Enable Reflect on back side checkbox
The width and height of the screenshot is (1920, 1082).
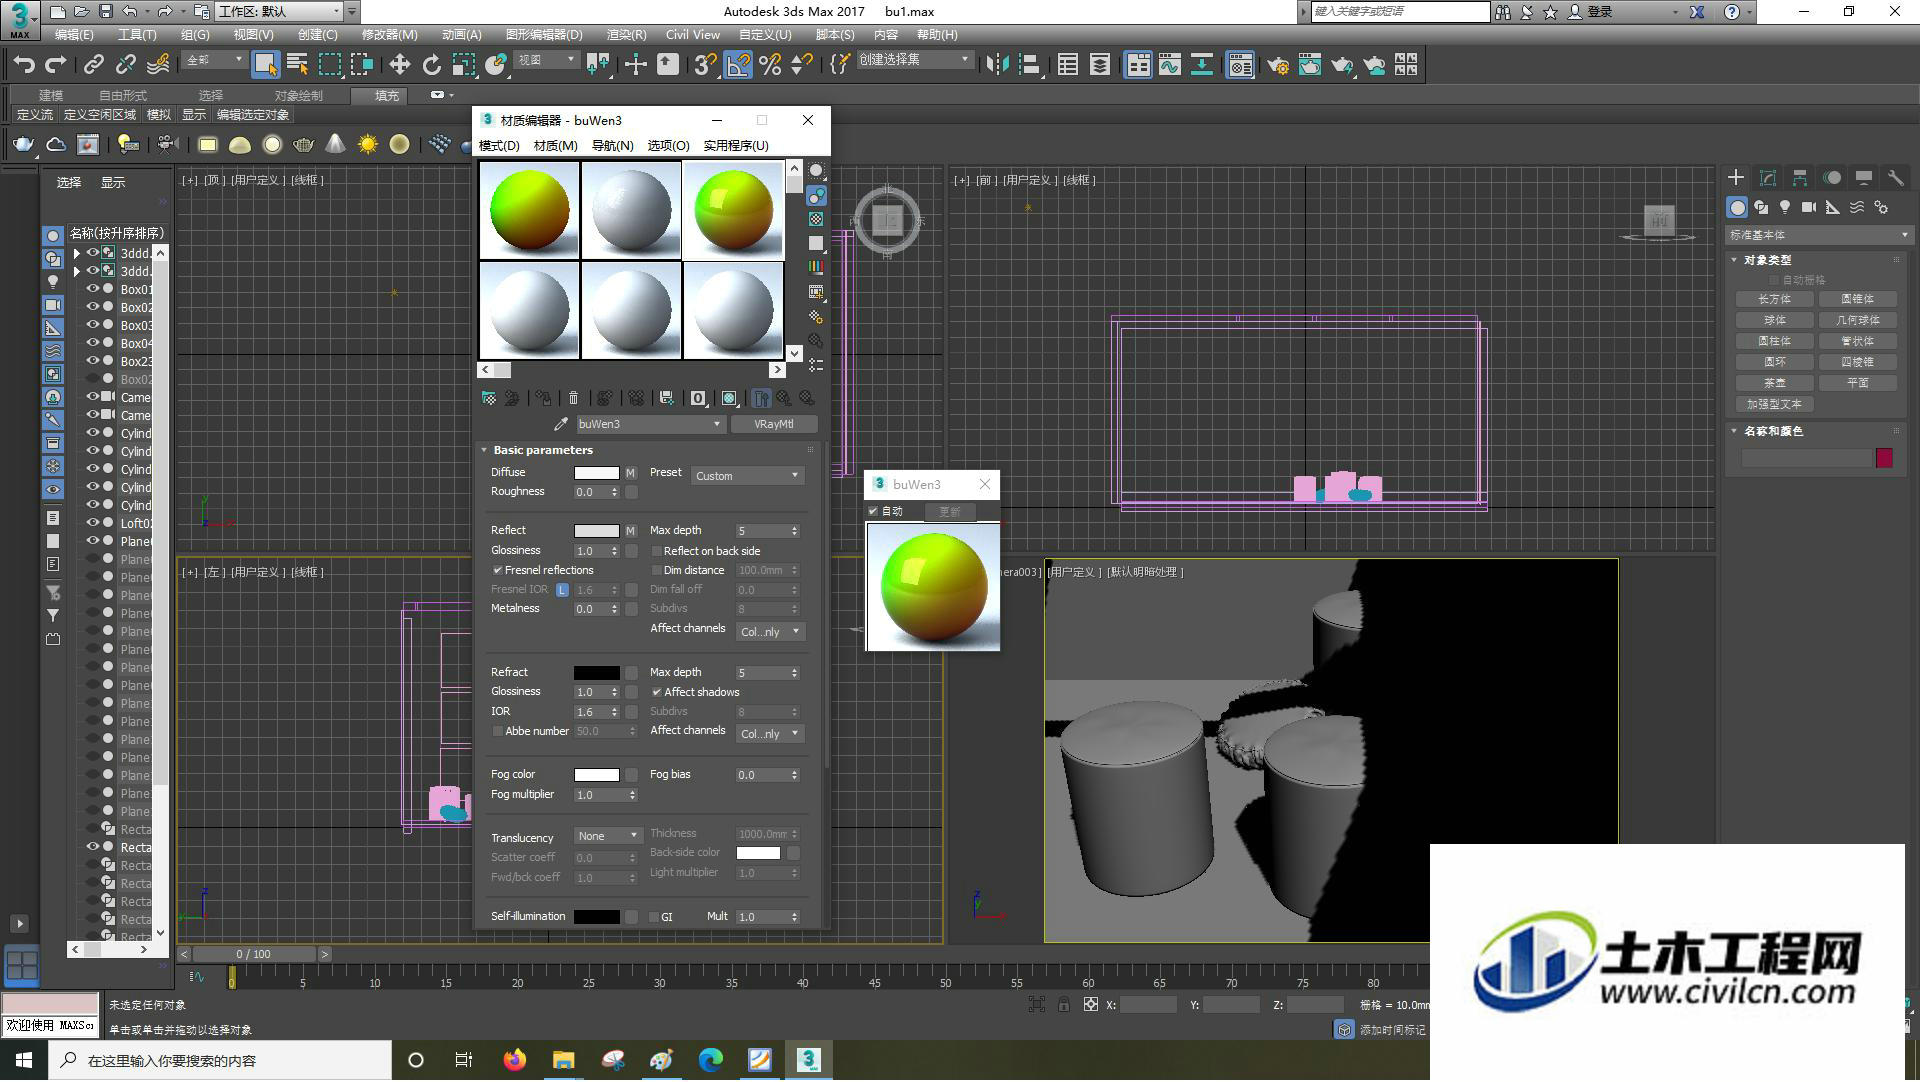pyautogui.click(x=657, y=551)
